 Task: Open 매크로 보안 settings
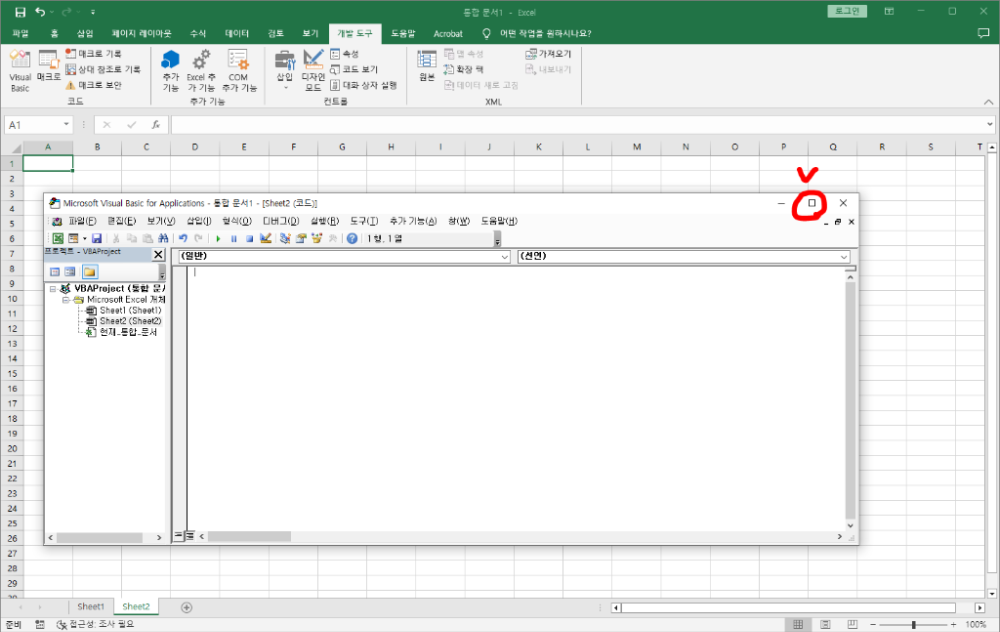click(93, 85)
